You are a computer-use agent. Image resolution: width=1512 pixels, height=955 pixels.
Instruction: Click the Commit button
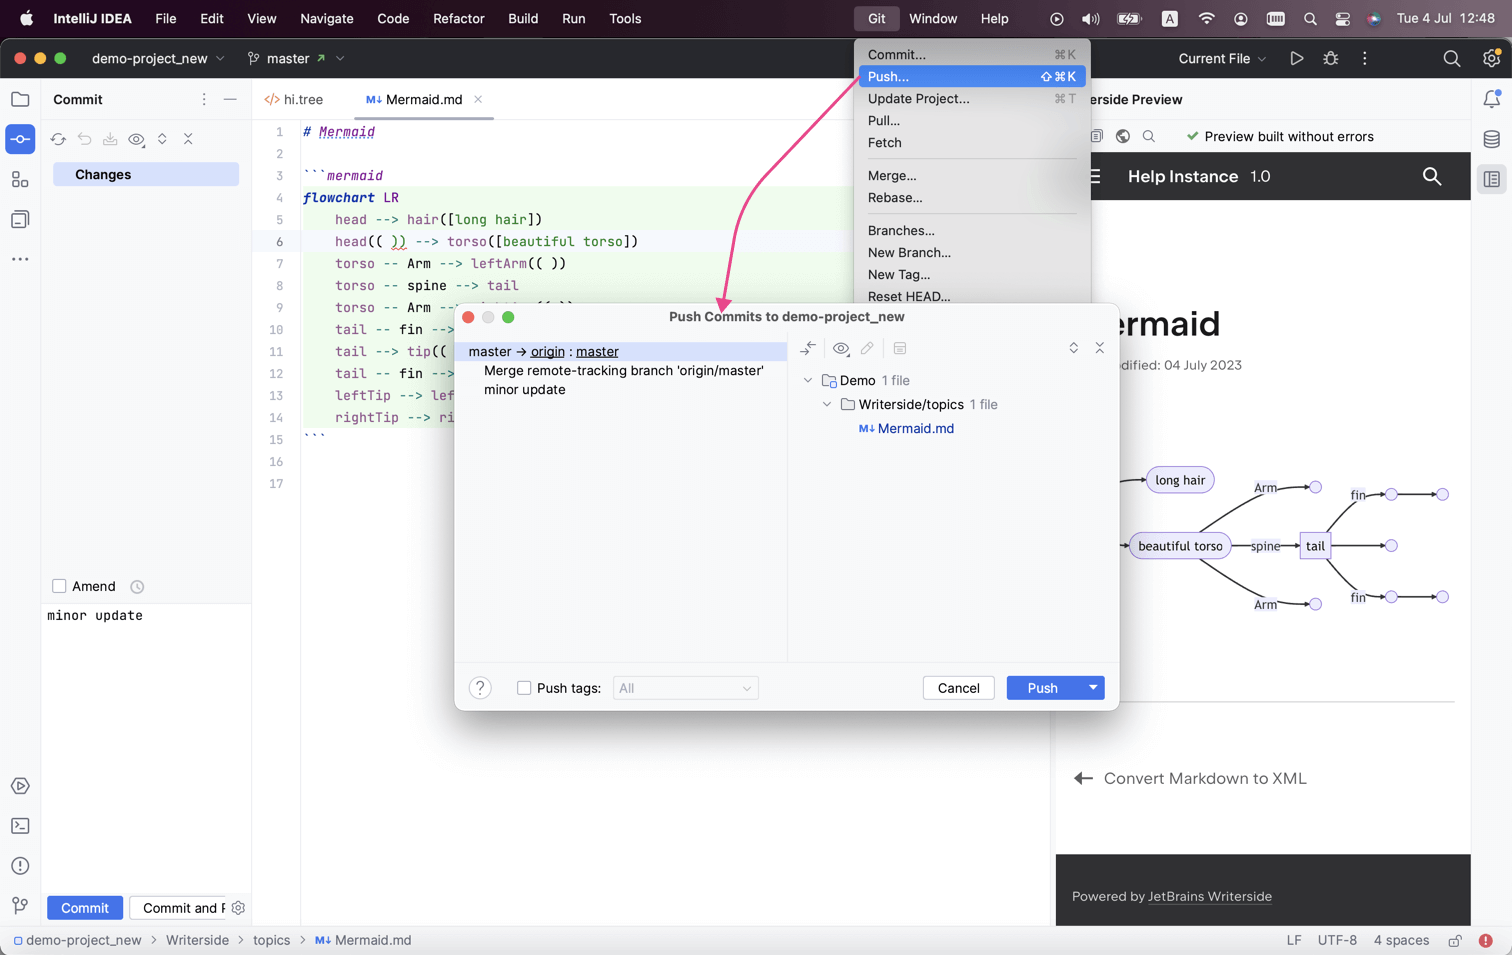pyautogui.click(x=85, y=908)
